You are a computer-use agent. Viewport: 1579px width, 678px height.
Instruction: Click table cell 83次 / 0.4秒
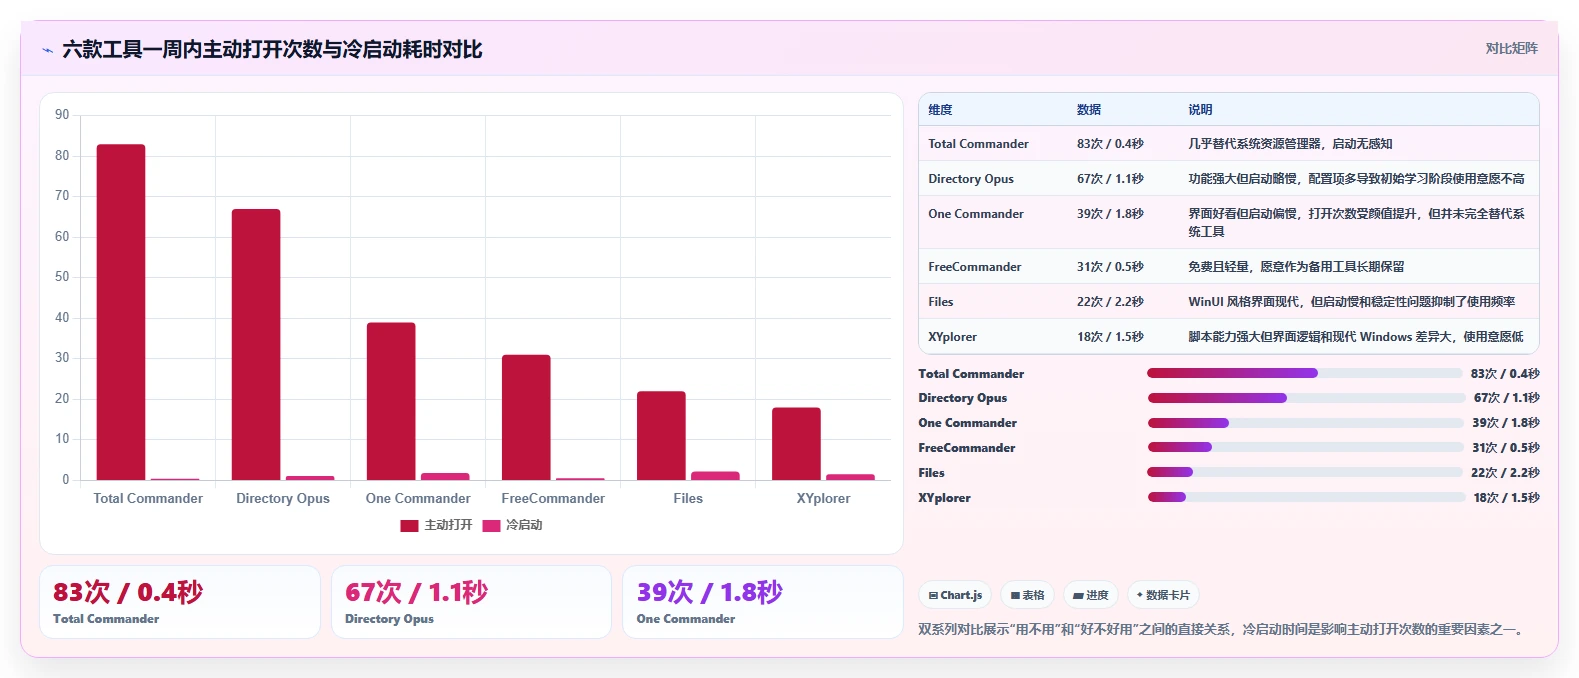1110,144
